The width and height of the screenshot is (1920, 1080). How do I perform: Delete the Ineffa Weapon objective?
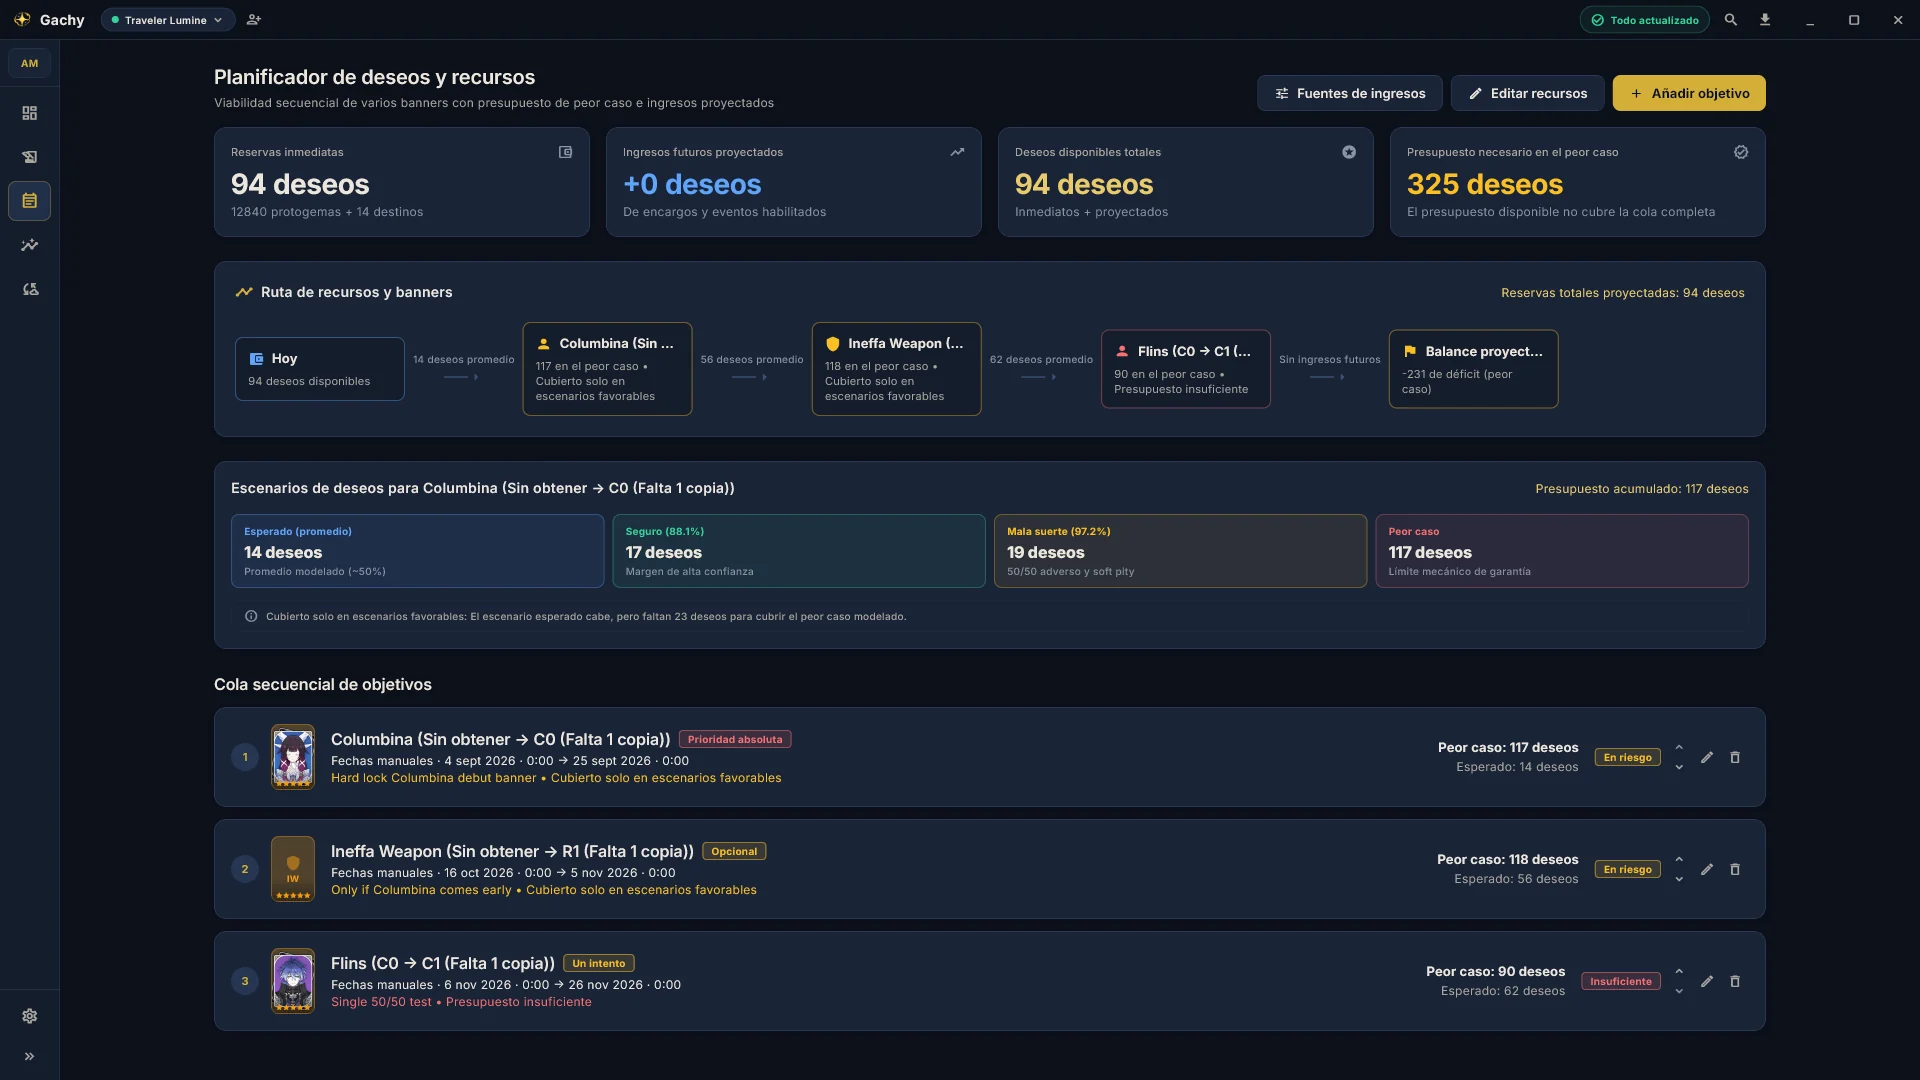click(x=1735, y=869)
